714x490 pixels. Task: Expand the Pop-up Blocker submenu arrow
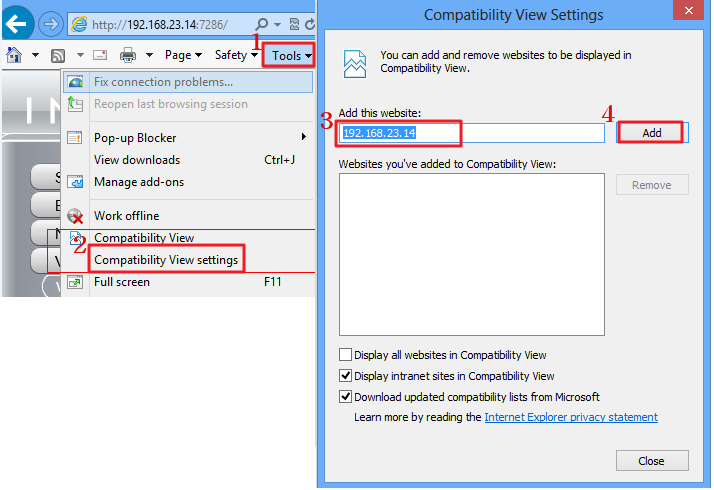coord(303,137)
